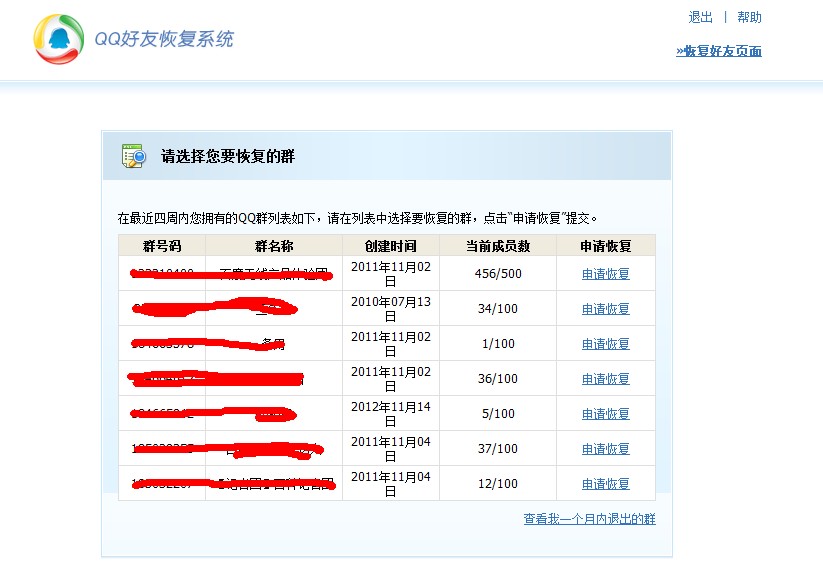823x586 pixels.
Task: Click 申请恢复 for the 456/500 group
Action: coord(606,274)
